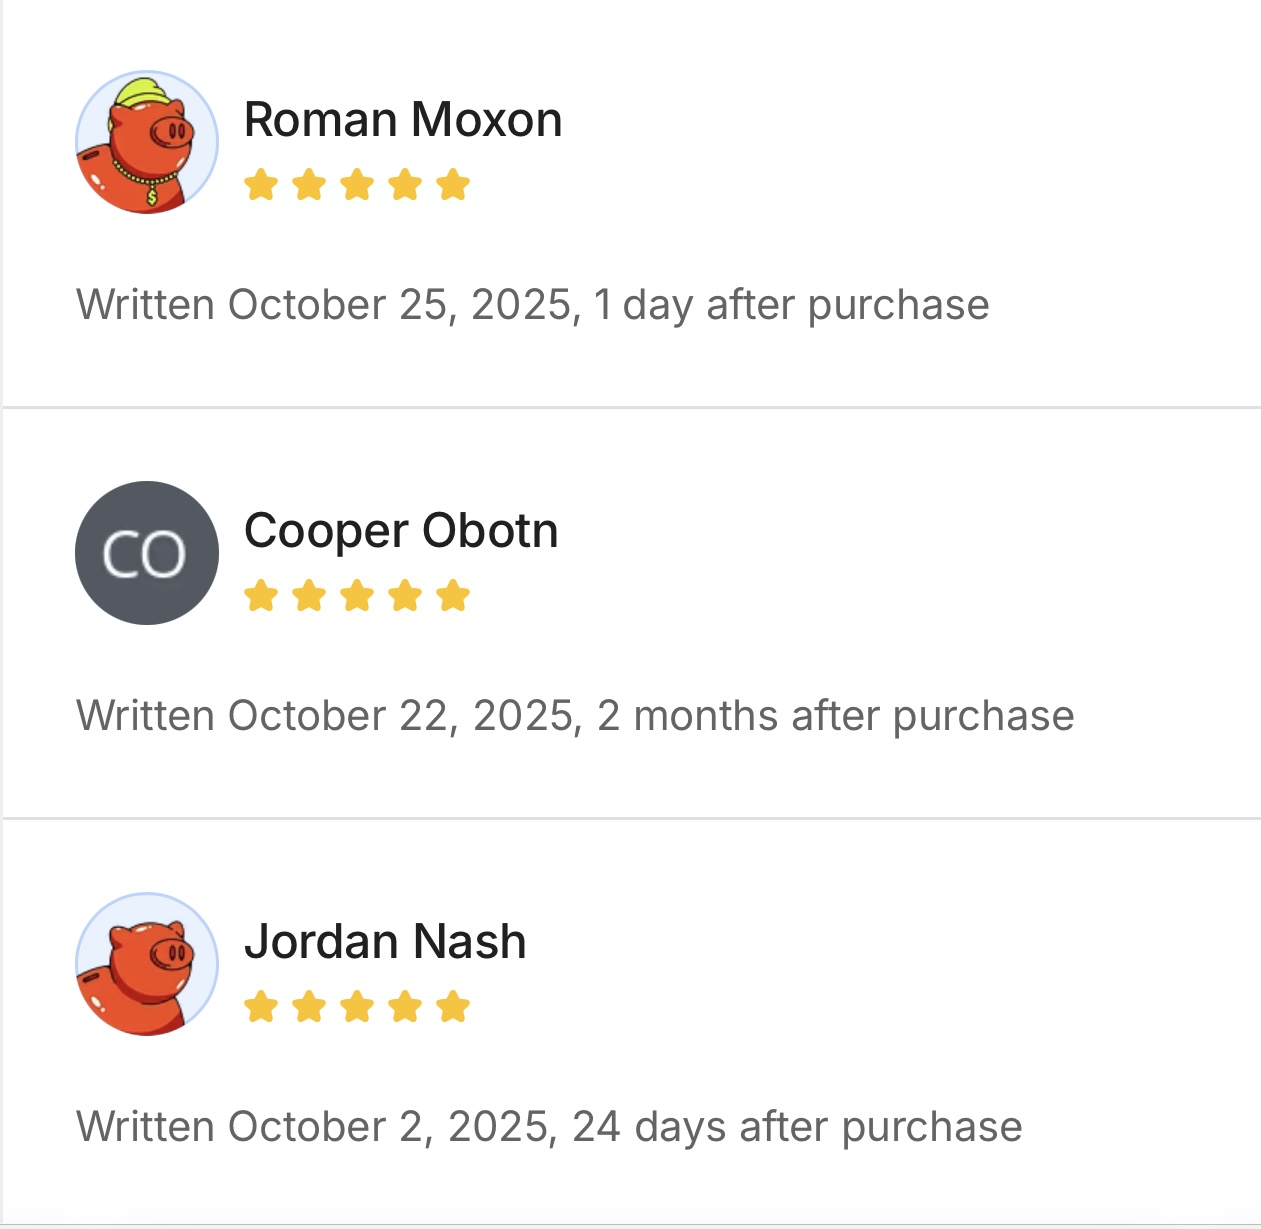
Task: Click the first star of Cooper Obotn's rating
Action: tap(261, 596)
